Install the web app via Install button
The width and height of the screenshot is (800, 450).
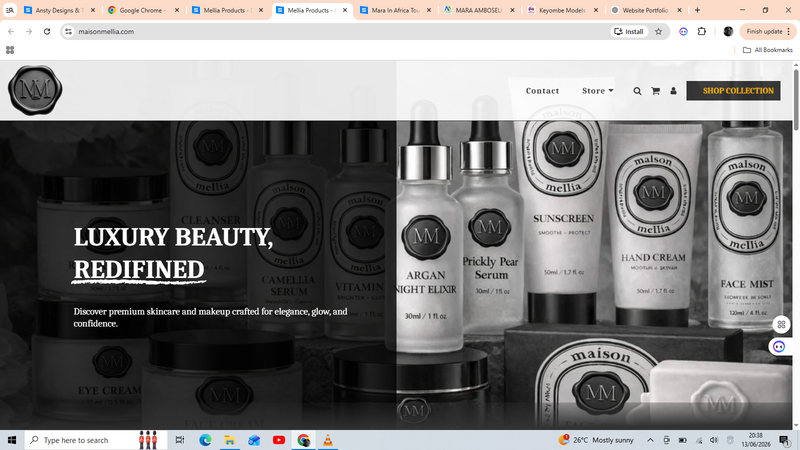pyautogui.click(x=629, y=32)
